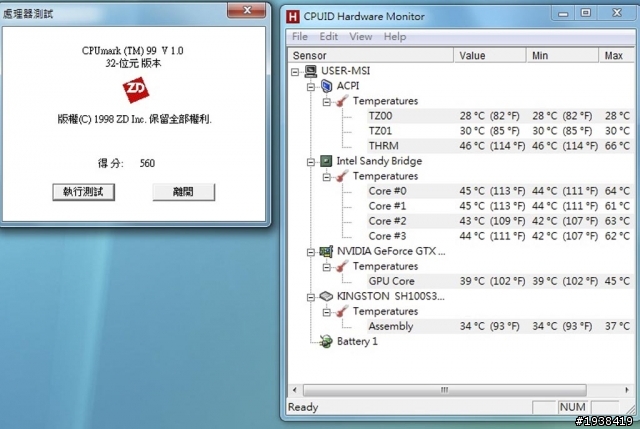640x429 pixels.
Task: Collapse the Intel Sandy Bridge node
Action: click(311, 162)
